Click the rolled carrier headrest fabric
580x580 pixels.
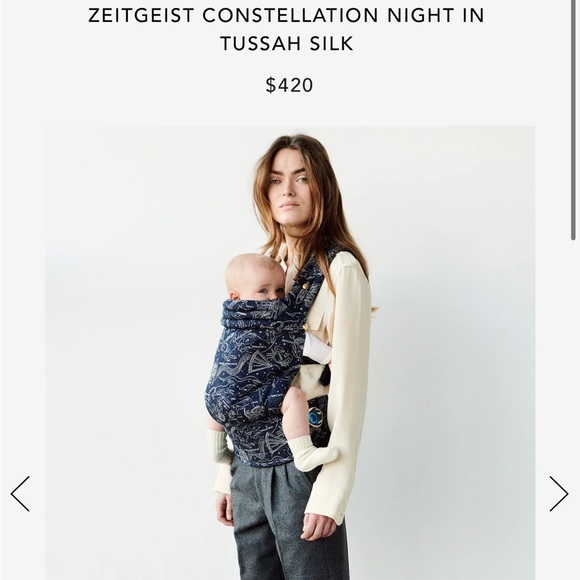(252, 314)
